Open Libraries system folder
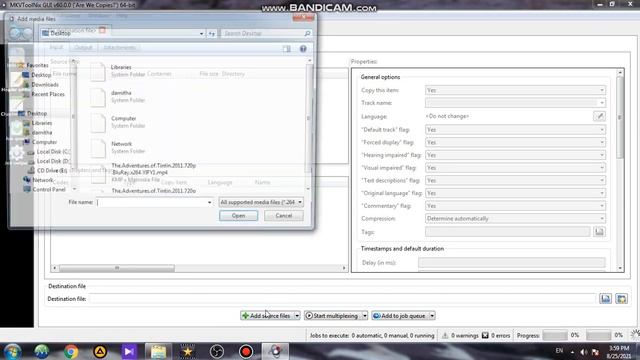 click(120, 71)
